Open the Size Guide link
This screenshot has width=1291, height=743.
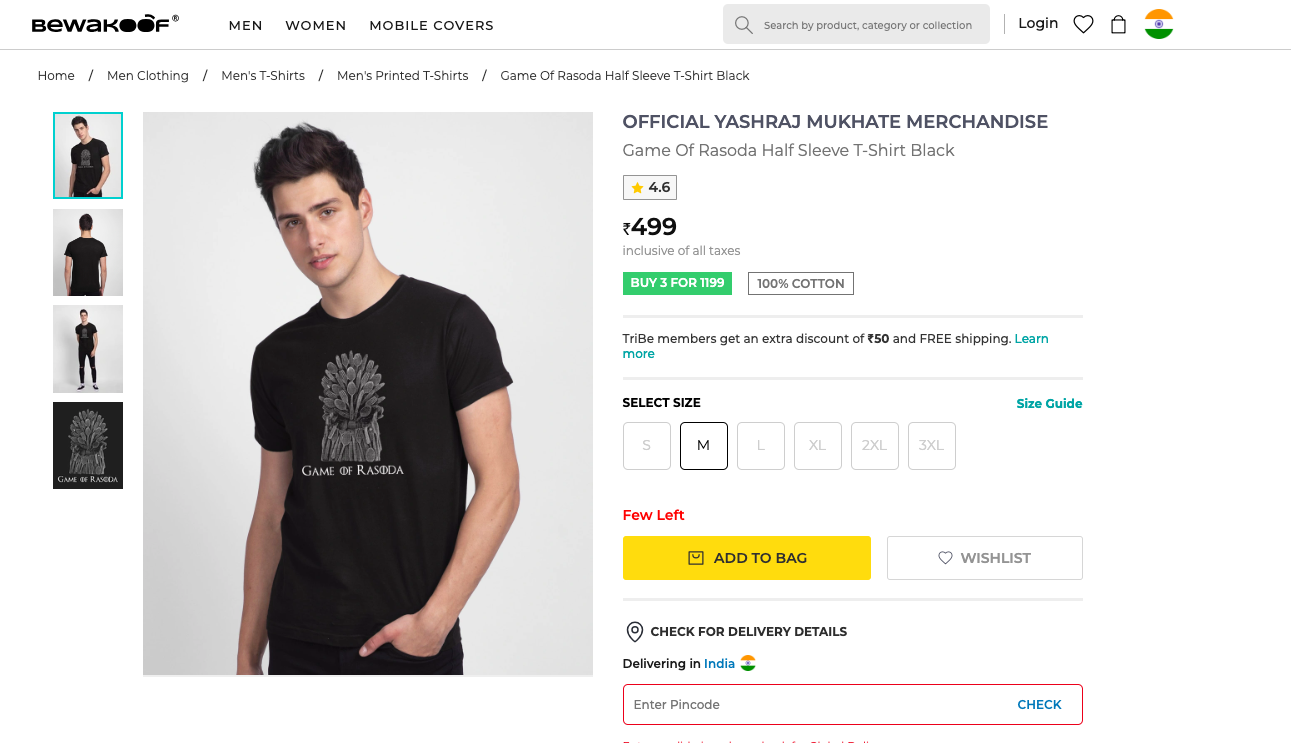[x=1049, y=404]
